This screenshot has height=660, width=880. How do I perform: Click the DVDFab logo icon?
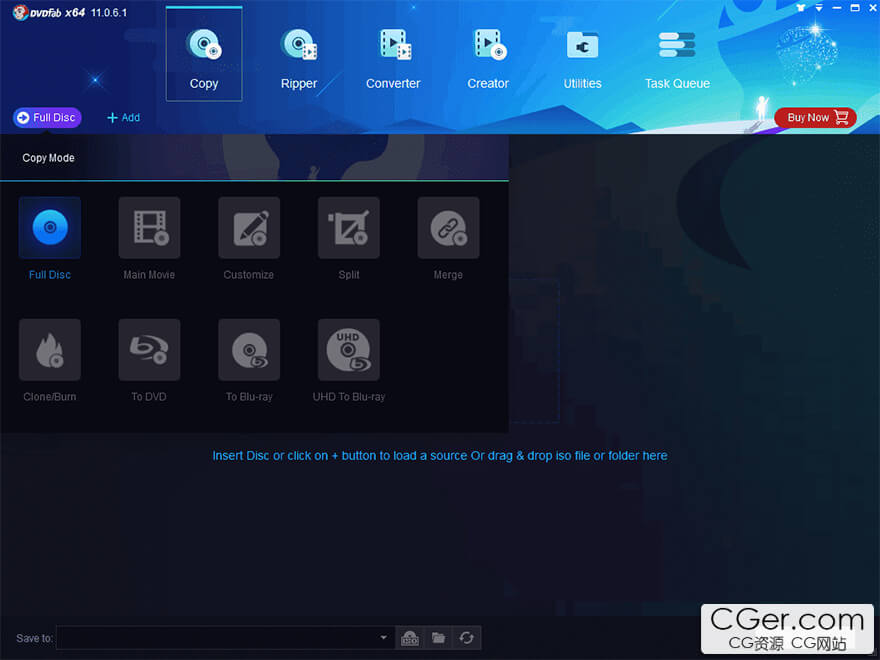[20, 12]
